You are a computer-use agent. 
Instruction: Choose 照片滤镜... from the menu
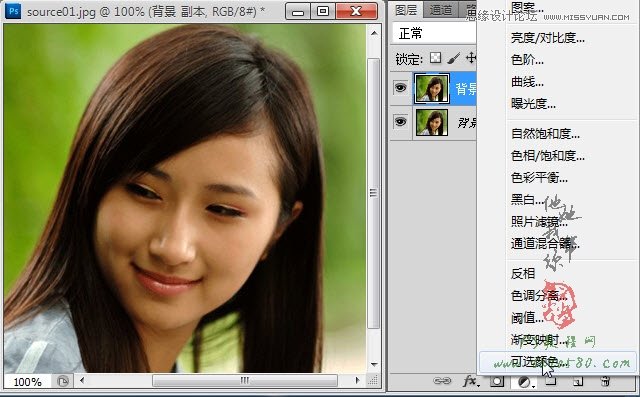coord(539,222)
